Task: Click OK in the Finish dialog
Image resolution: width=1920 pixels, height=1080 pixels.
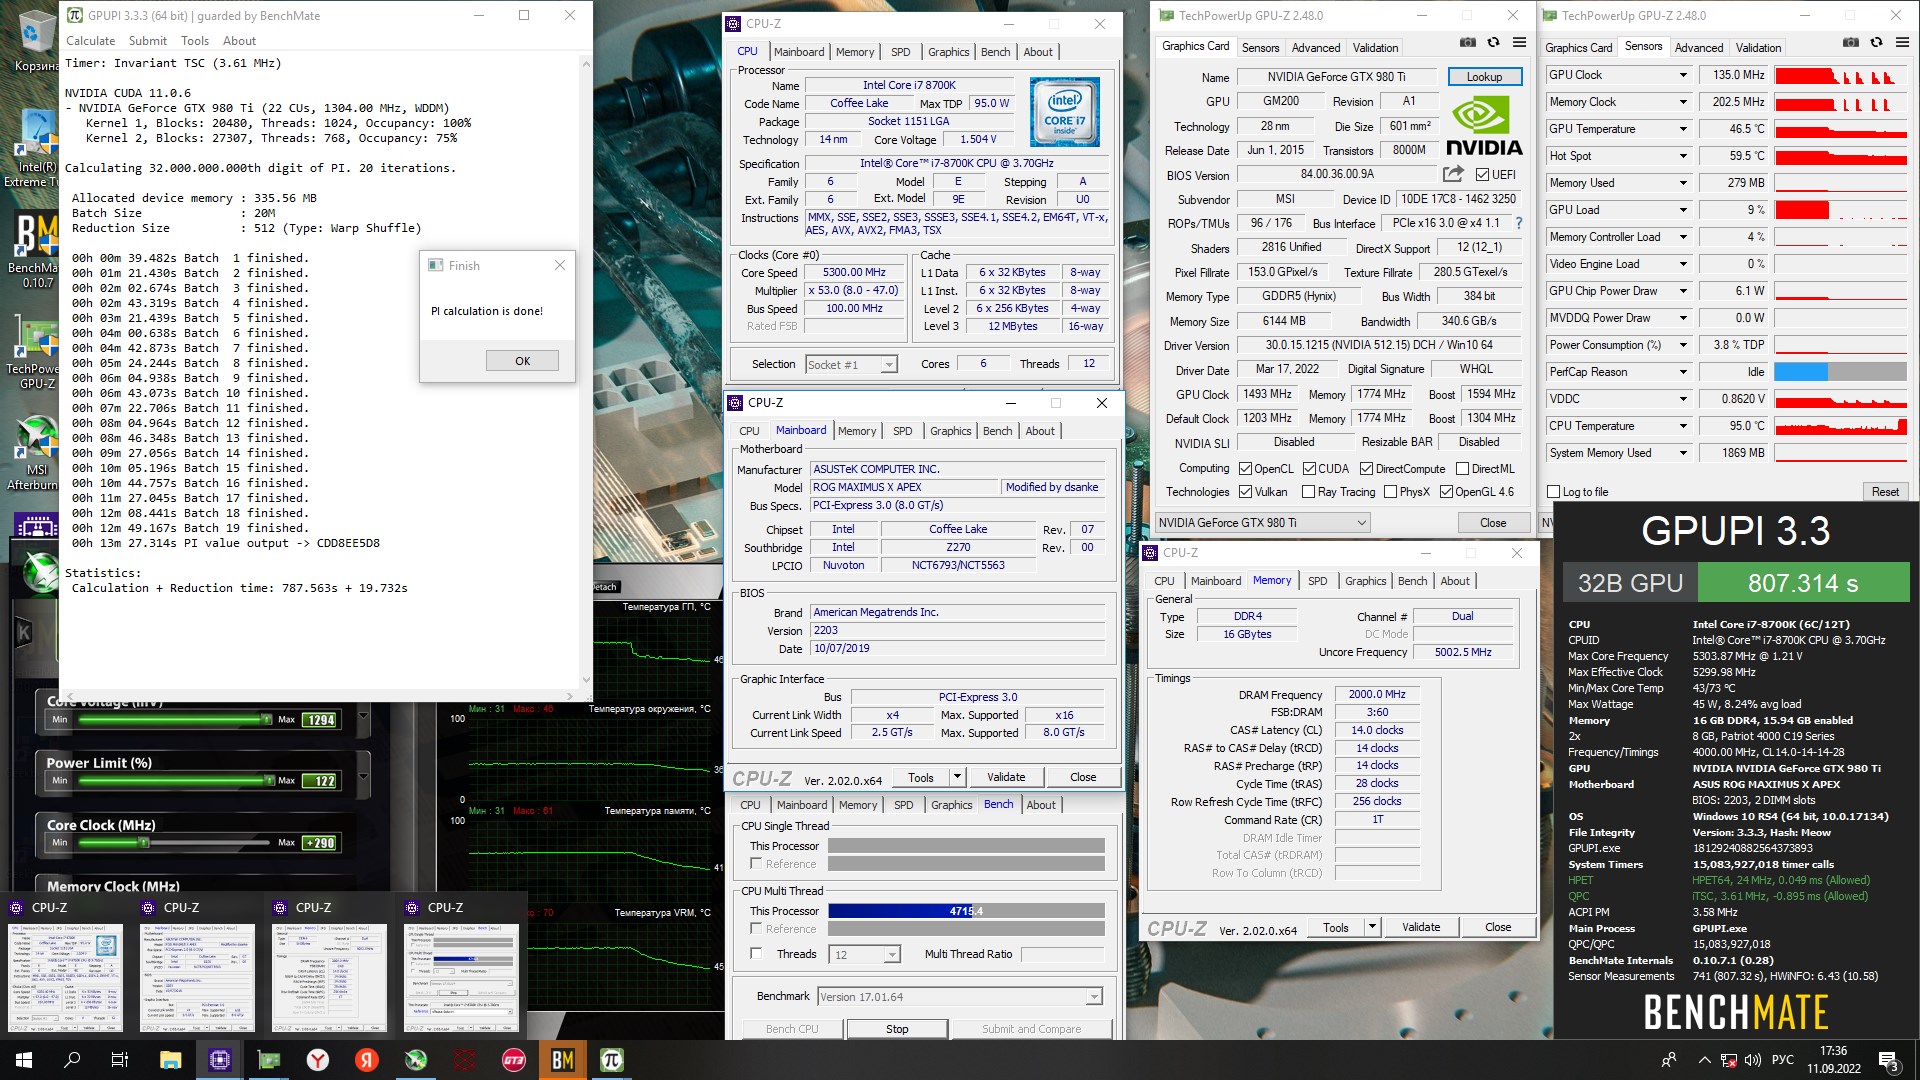Action: 522,361
